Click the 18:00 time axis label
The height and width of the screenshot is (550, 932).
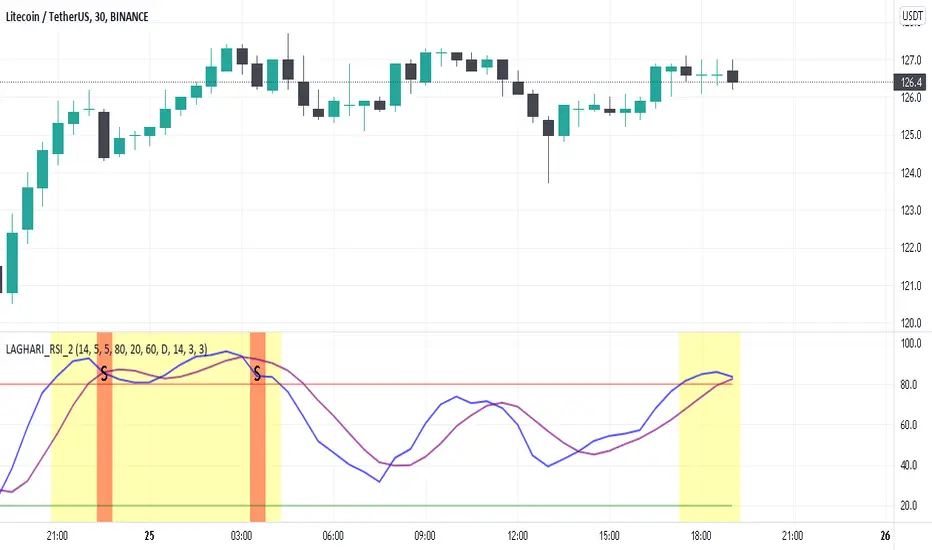click(701, 536)
